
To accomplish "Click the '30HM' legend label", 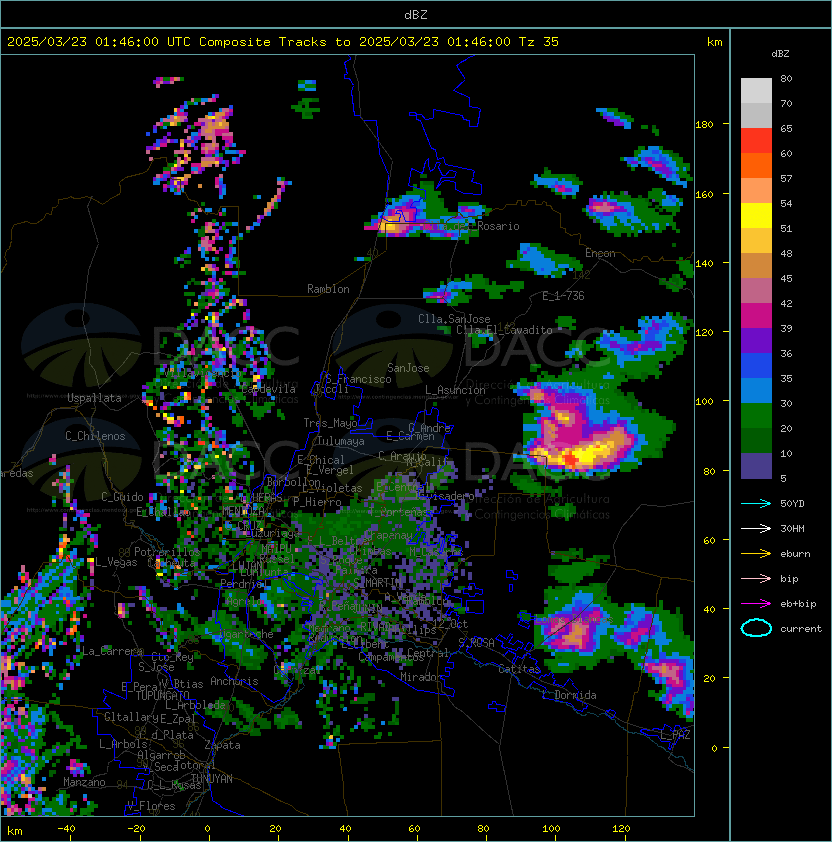I will coord(792,529).
